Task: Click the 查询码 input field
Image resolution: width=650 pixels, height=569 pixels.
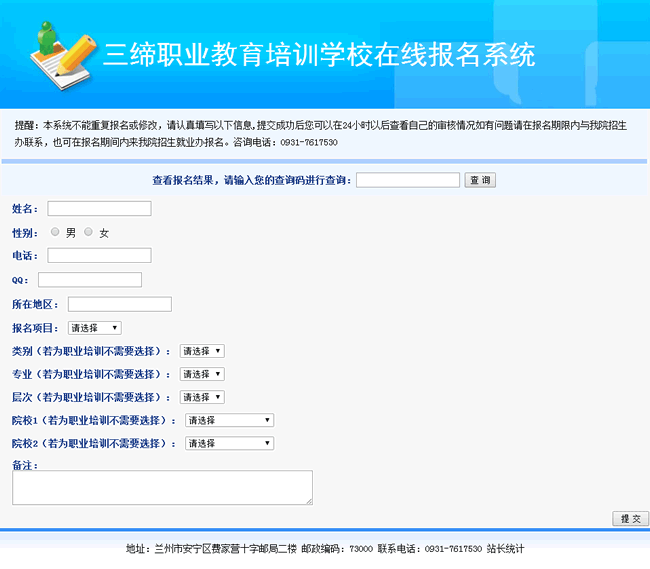Action: pos(407,180)
